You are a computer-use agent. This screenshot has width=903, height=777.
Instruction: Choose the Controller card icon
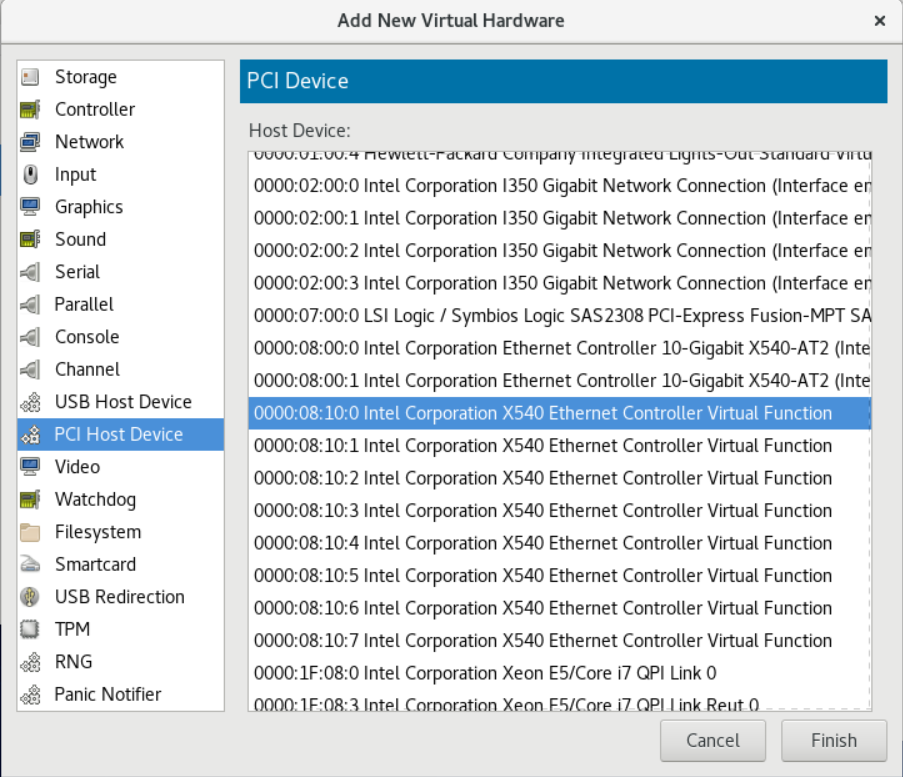30,109
